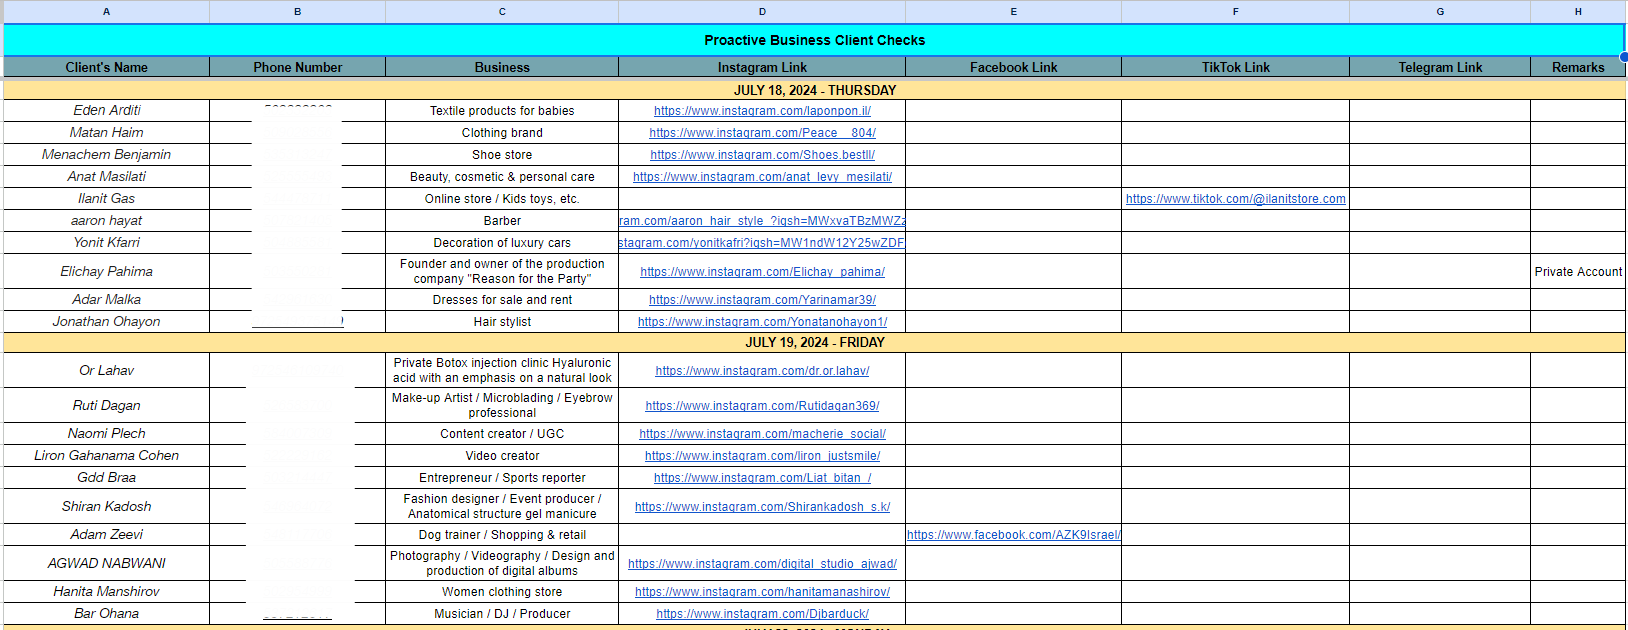Click the Telegram Link header cell
This screenshot has width=1628, height=630.
[1440, 67]
